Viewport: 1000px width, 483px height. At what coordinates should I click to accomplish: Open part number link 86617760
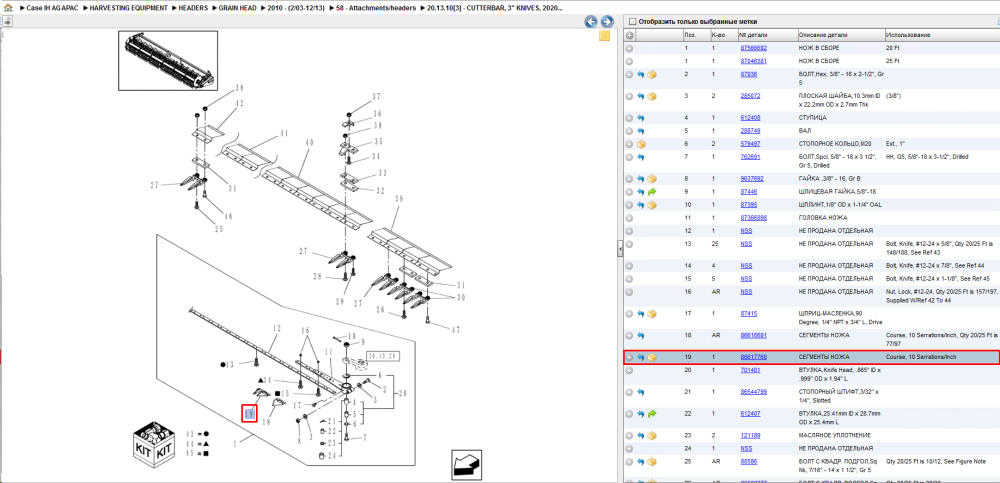(753, 357)
